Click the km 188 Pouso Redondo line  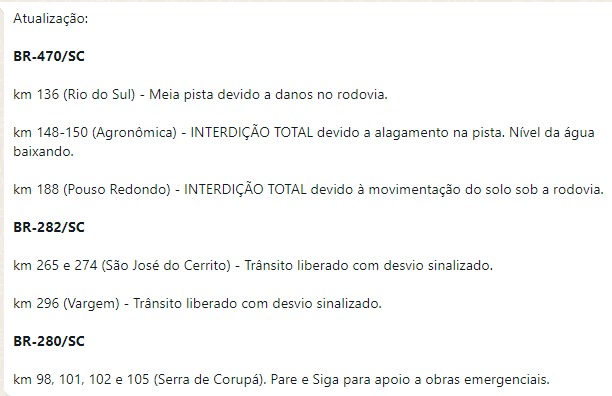(x=308, y=190)
